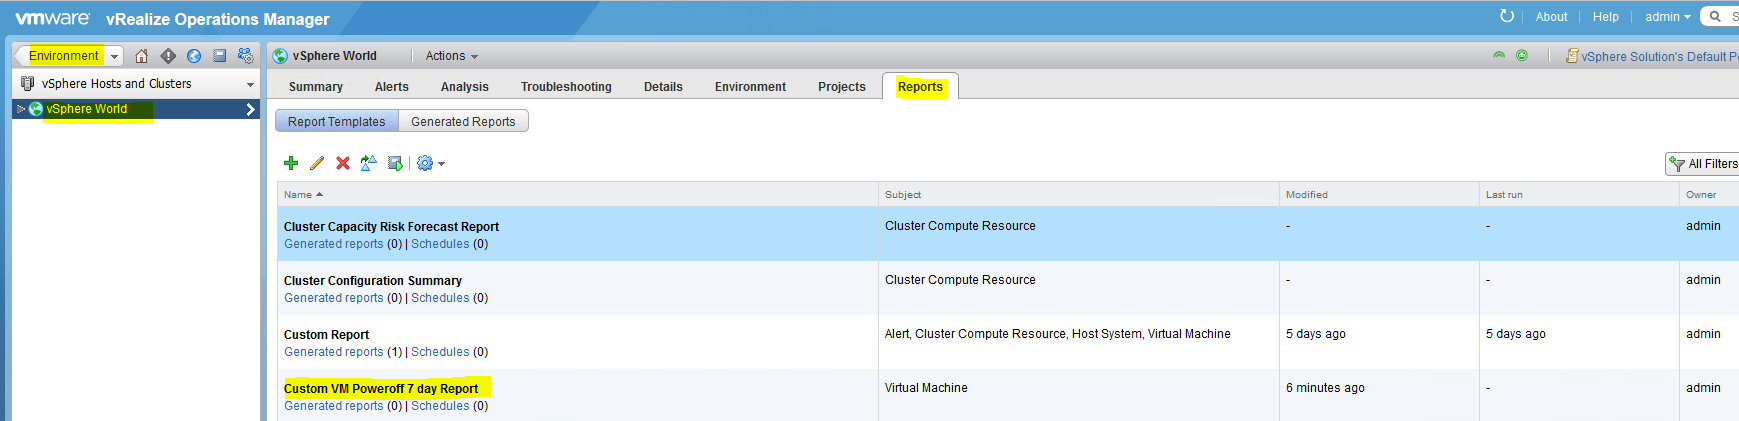Viewport: 1739px width, 421px height.
Task: Open the Content icon in the navigation bar
Action: click(x=220, y=56)
